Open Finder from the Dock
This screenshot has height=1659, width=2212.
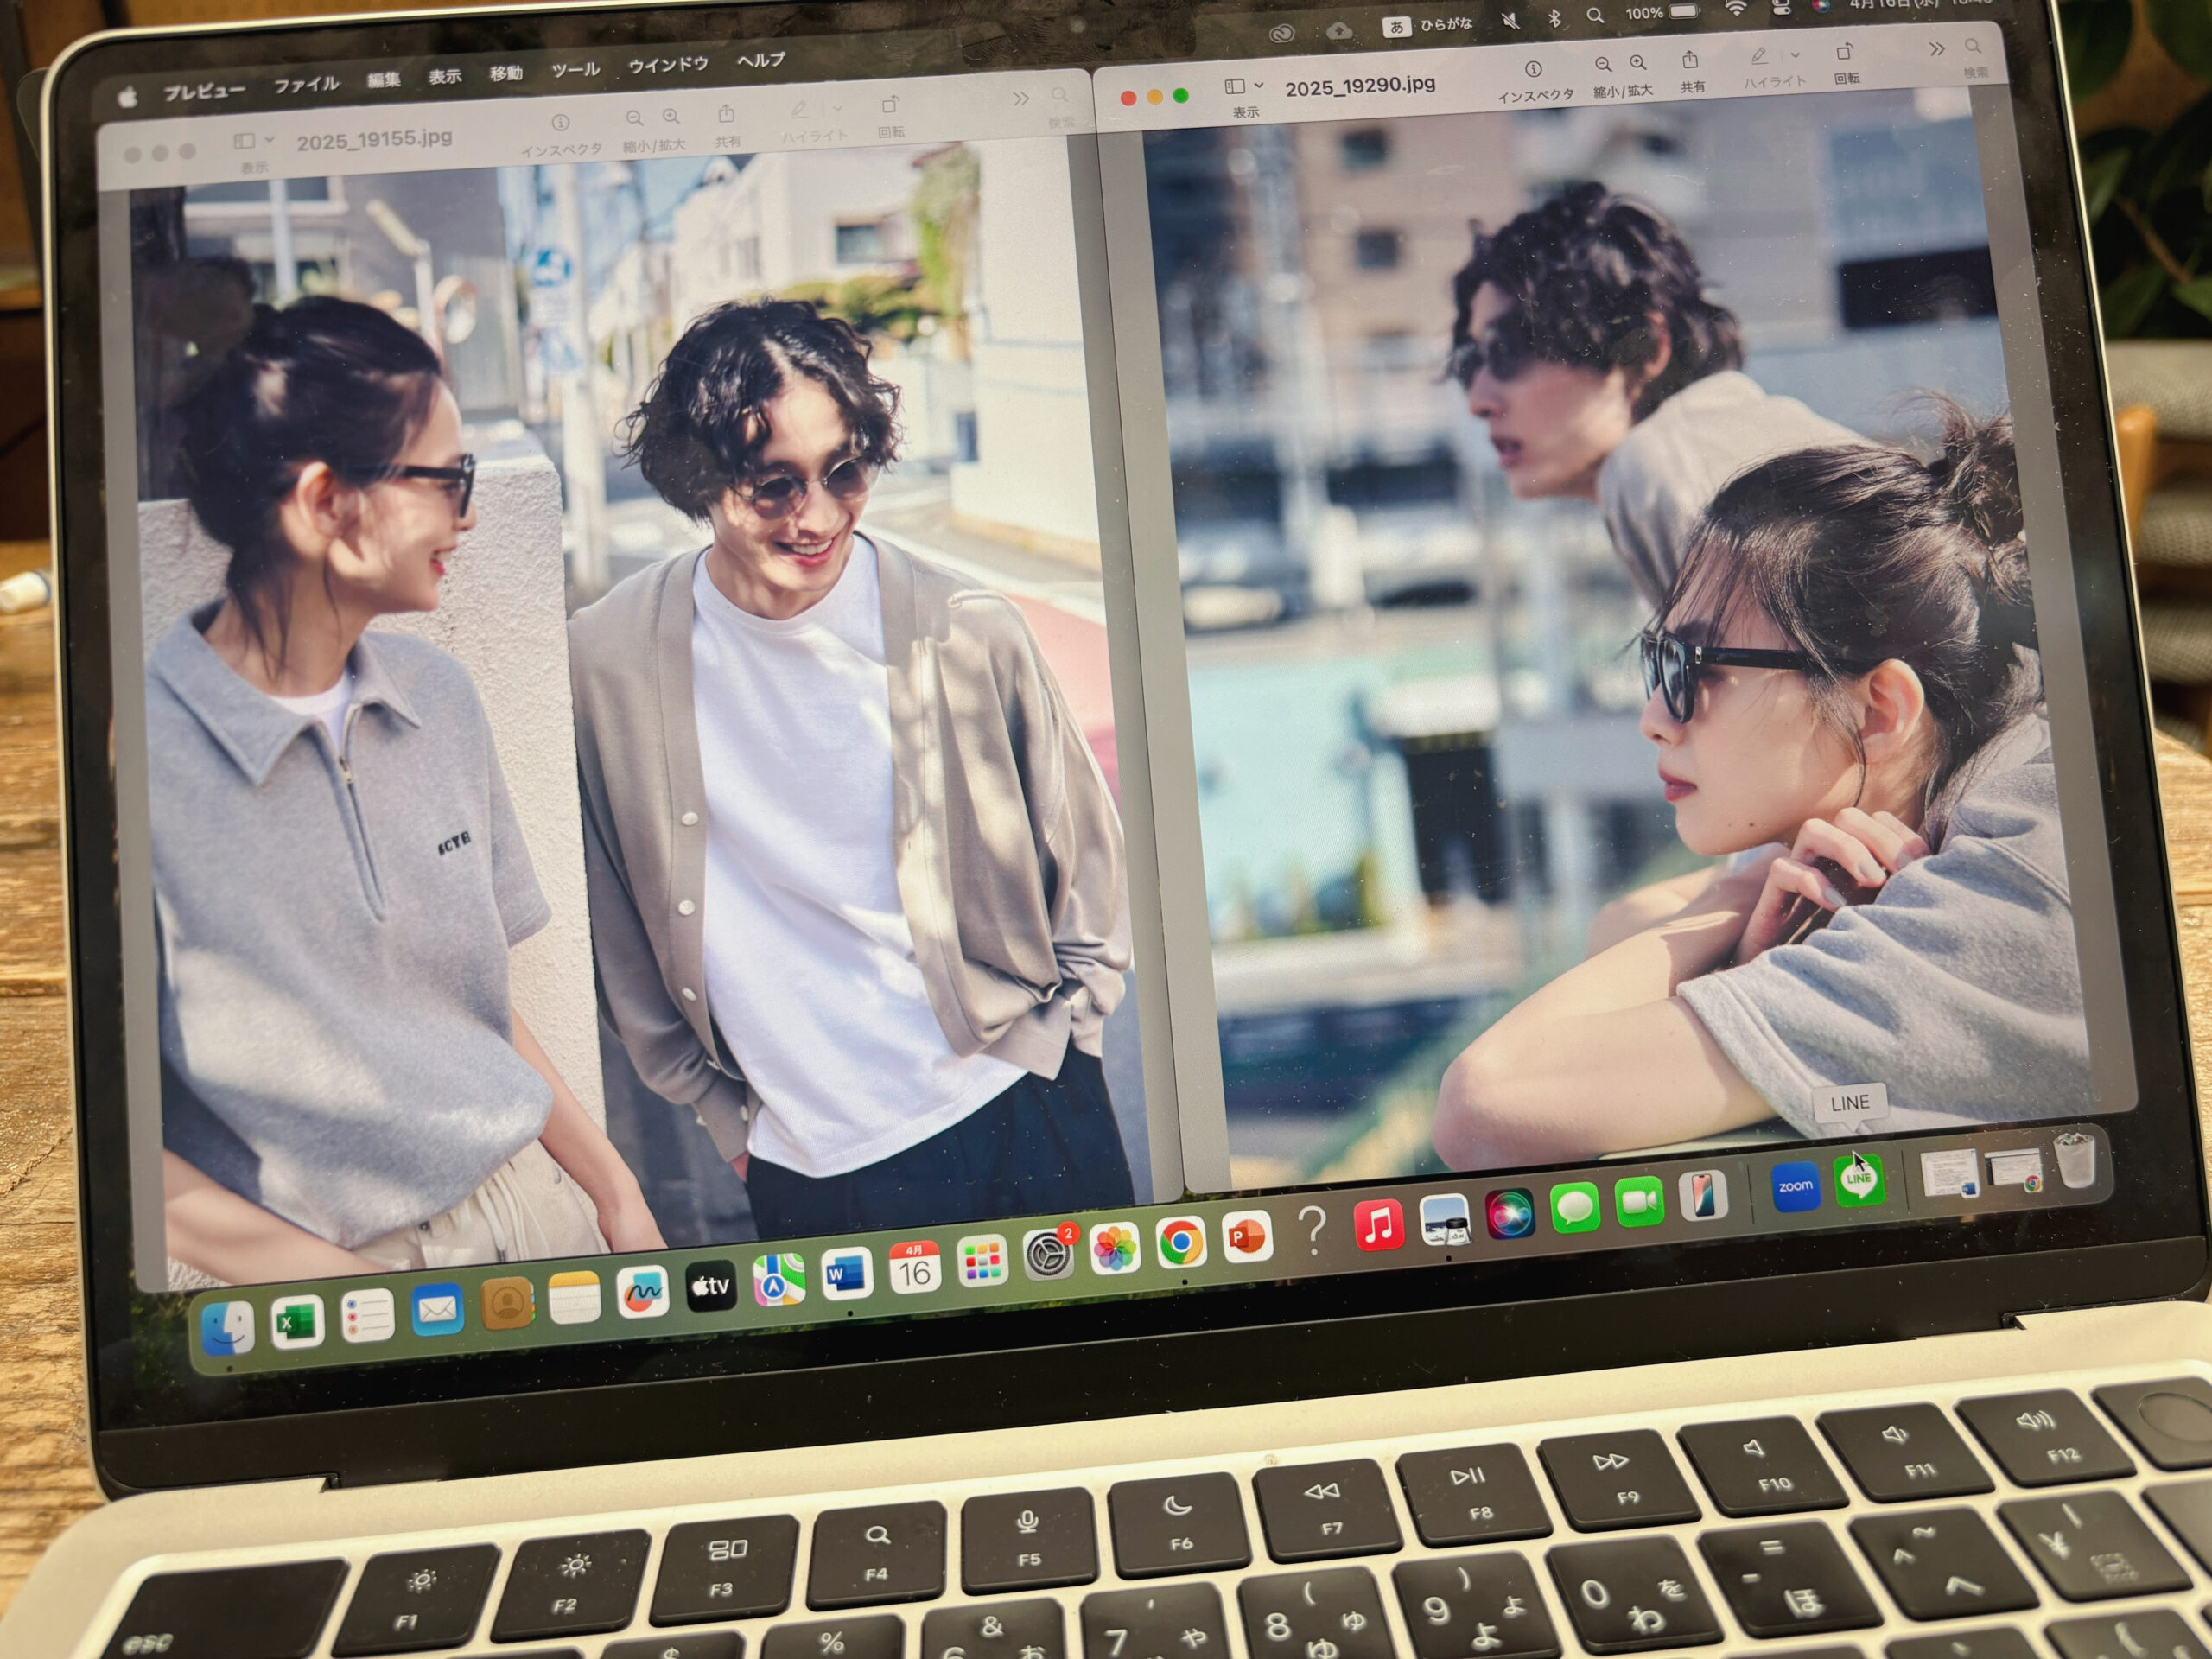click(x=229, y=1328)
